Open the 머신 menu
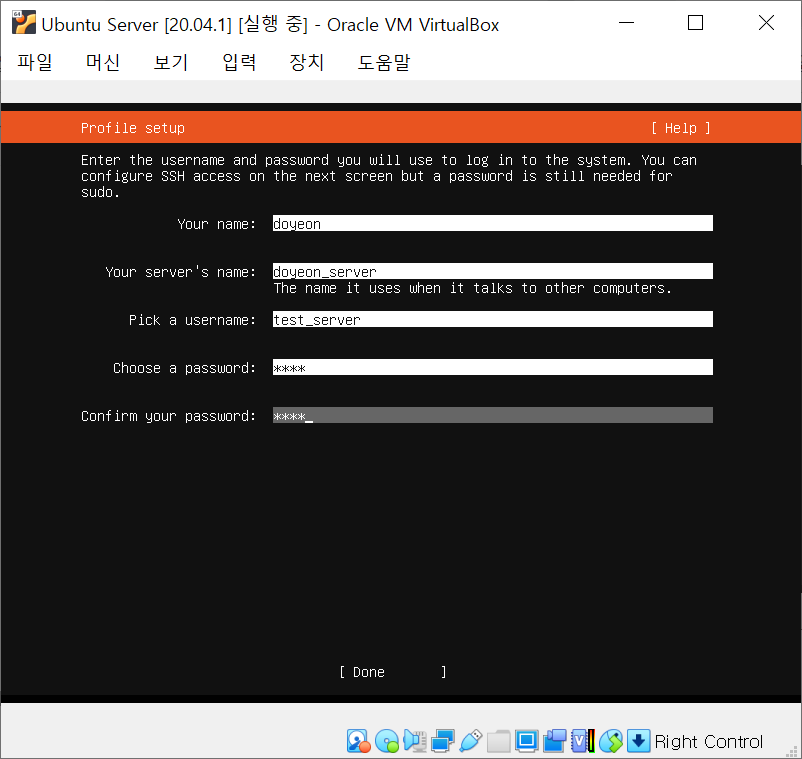This screenshot has width=802, height=759. click(x=103, y=62)
